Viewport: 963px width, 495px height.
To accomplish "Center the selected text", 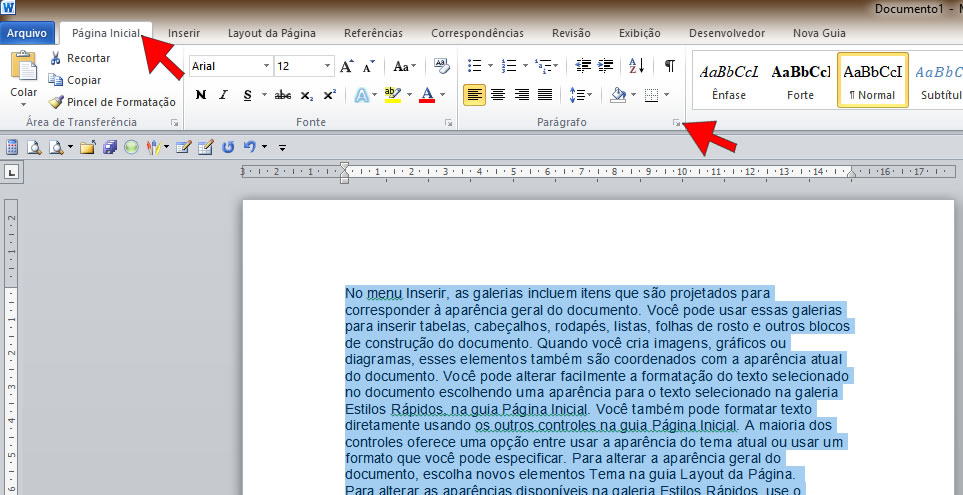I will pos(498,95).
